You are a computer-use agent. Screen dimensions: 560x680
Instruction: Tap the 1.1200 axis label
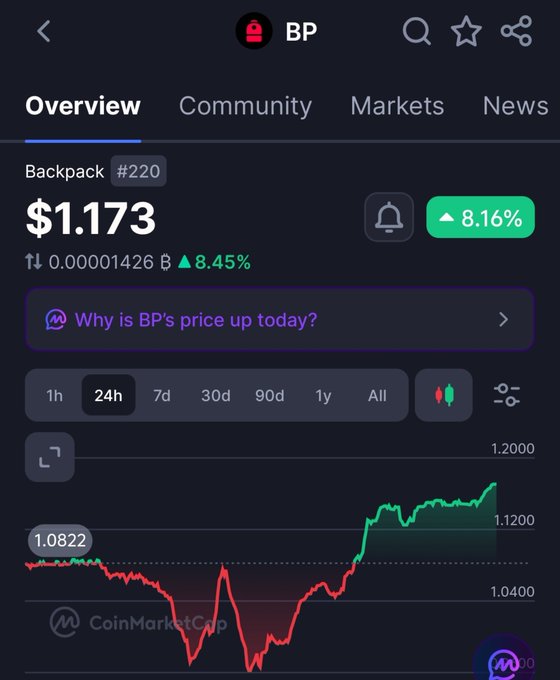point(514,520)
